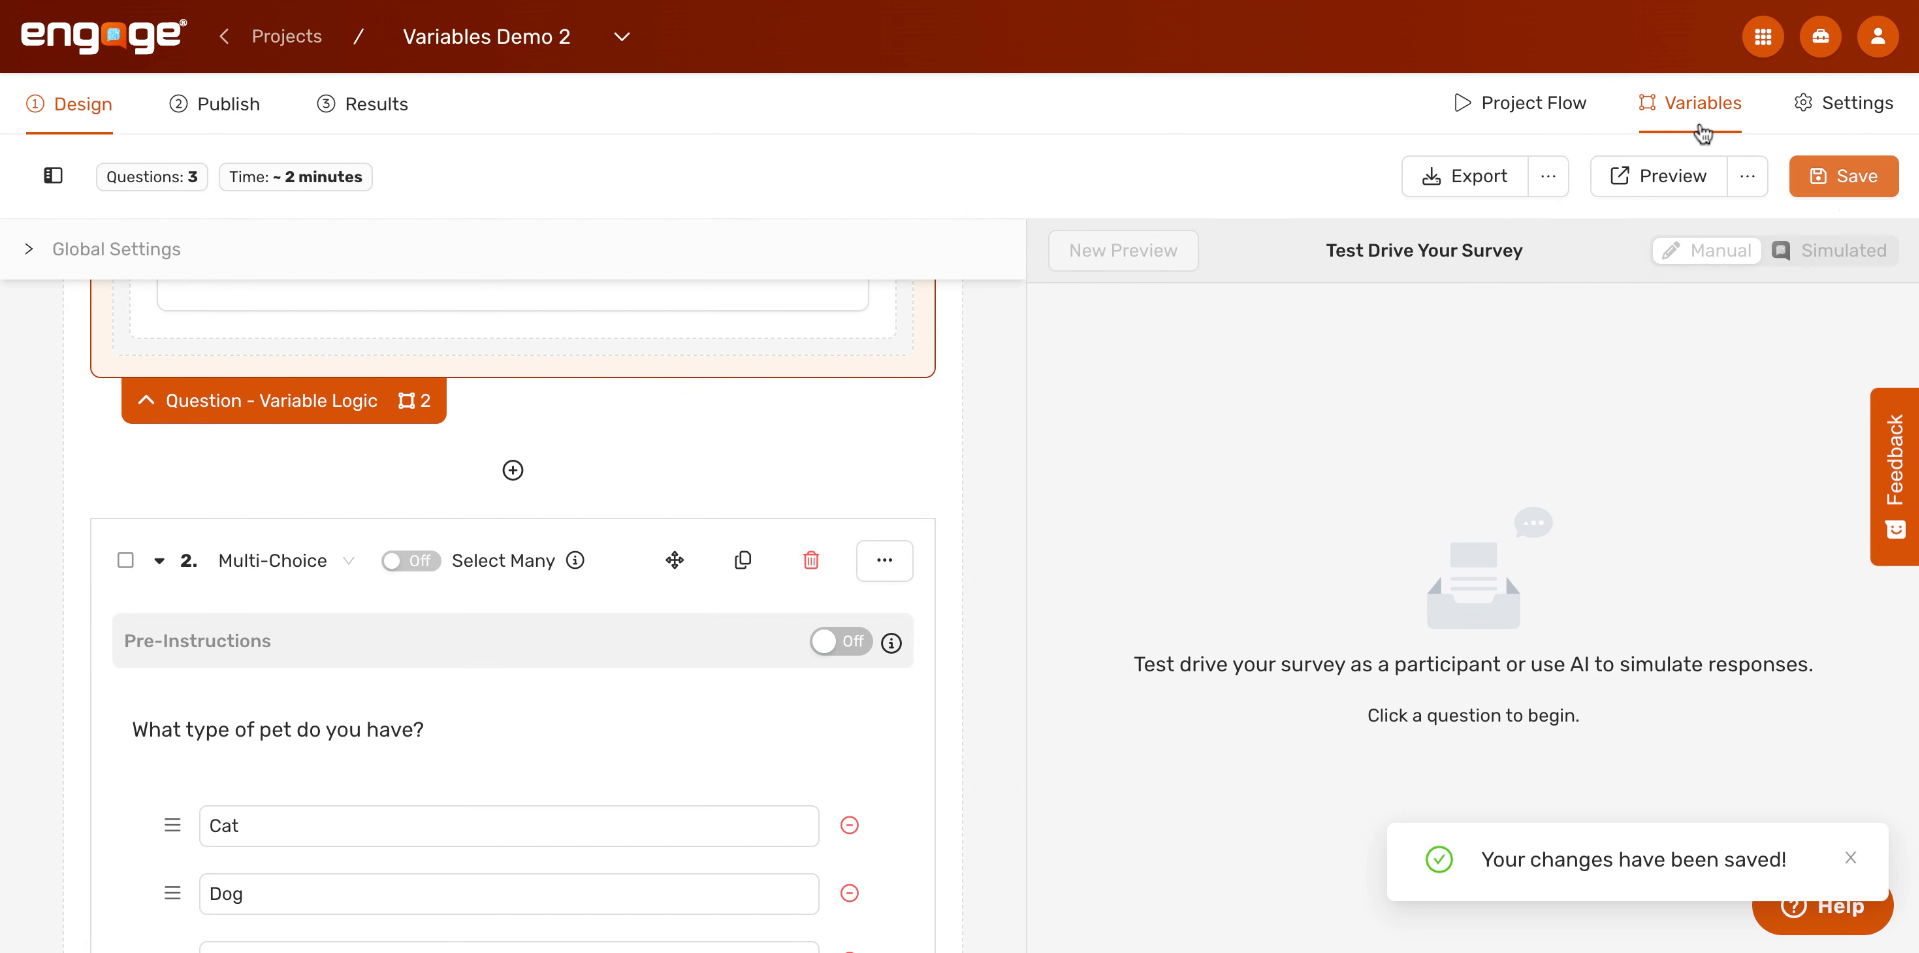1919x953 pixels.
Task: Go to the Projects breadcrumb link
Action: click(x=287, y=36)
